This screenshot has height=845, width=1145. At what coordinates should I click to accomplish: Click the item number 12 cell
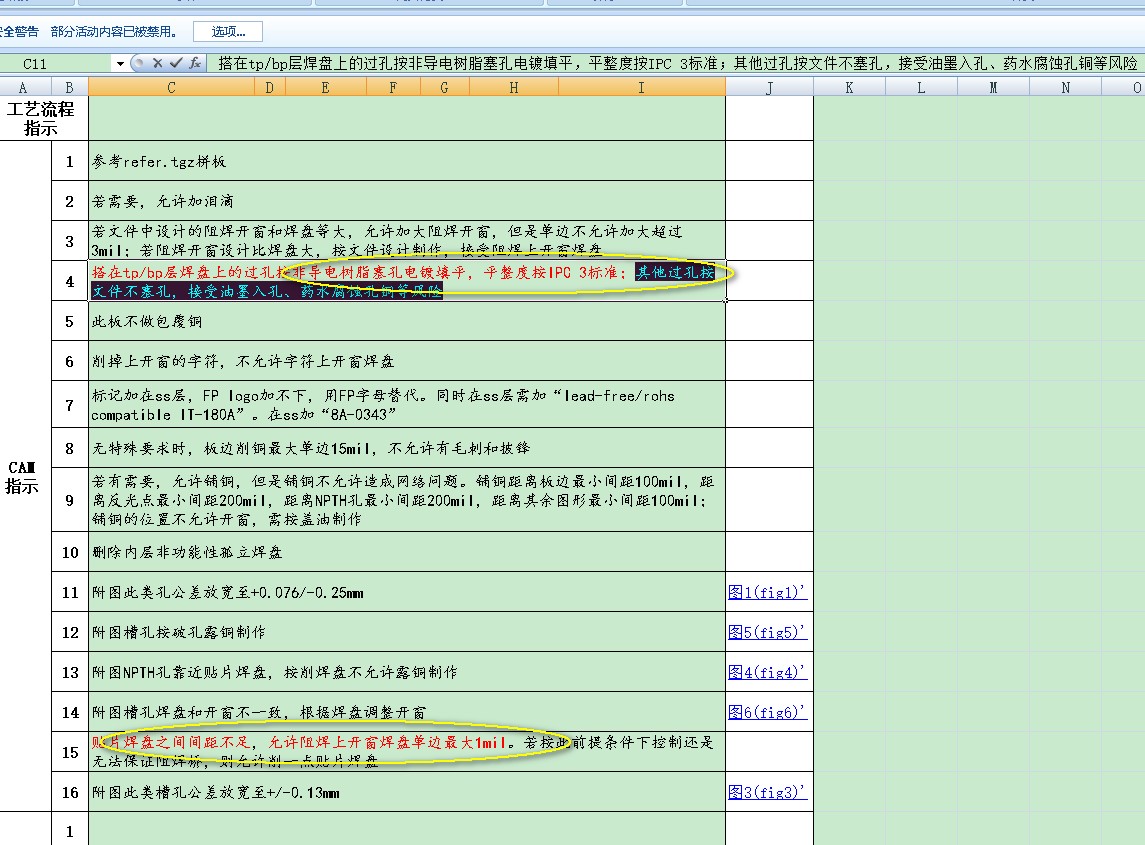pos(70,632)
